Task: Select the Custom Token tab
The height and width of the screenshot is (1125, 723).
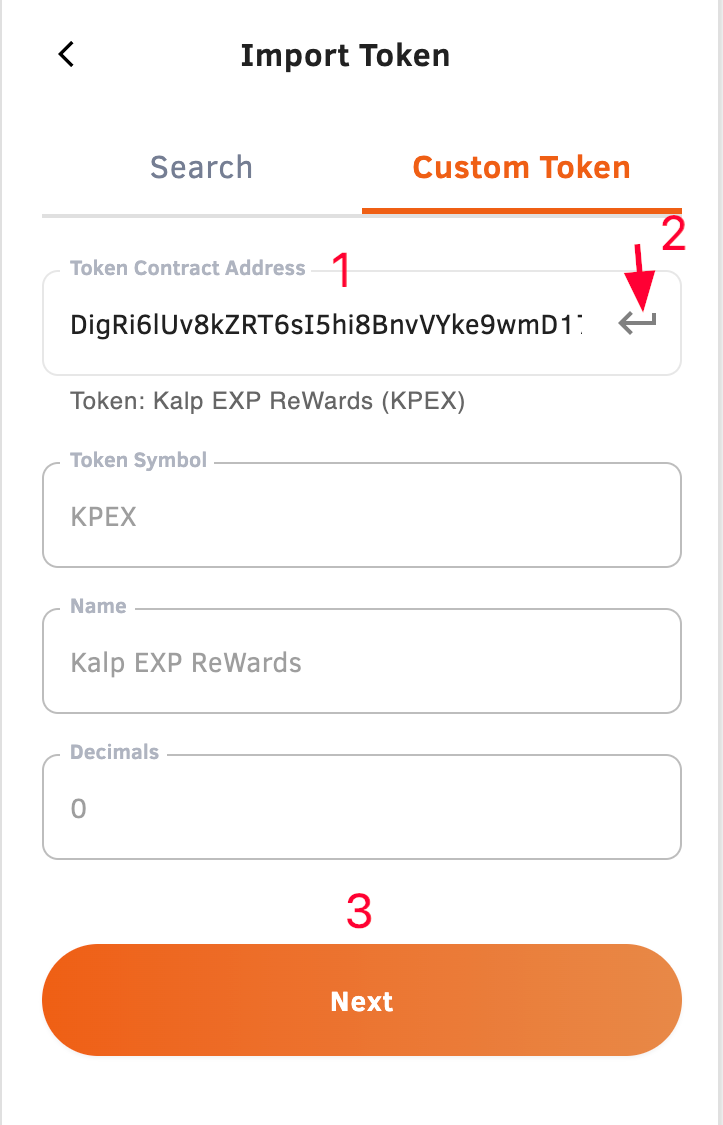Action: click(x=521, y=167)
